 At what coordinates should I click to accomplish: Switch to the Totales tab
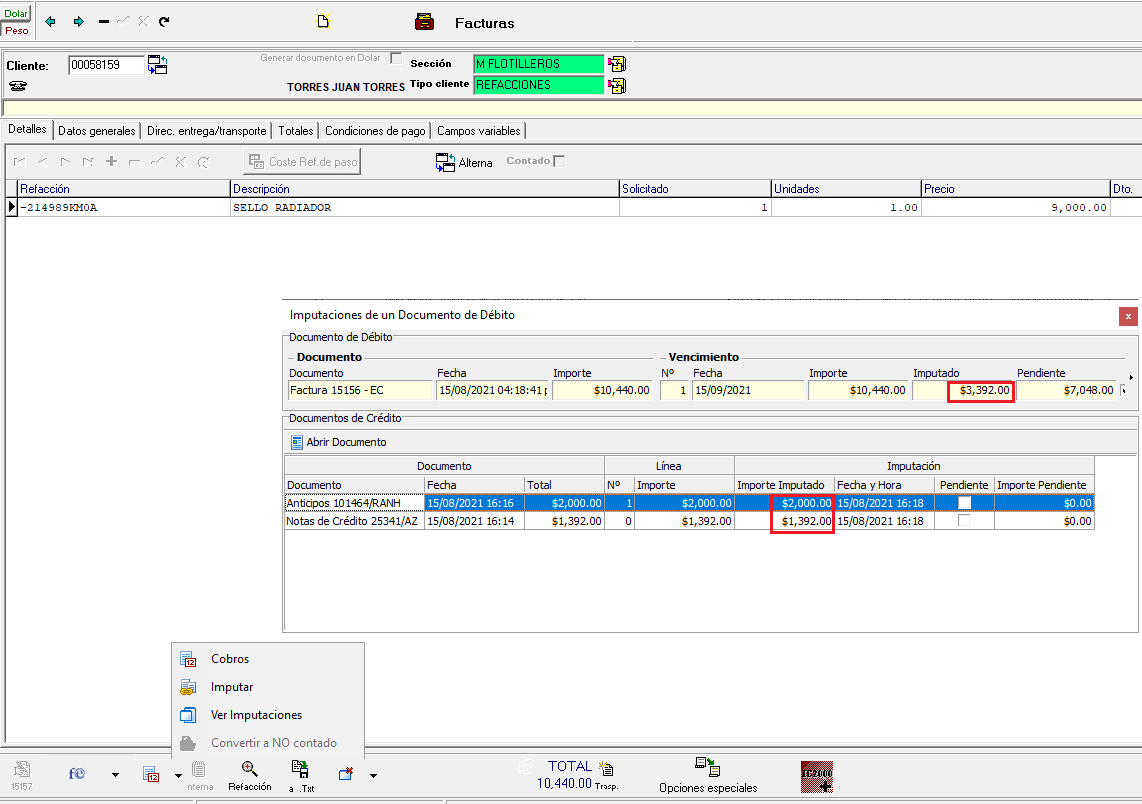pos(295,131)
